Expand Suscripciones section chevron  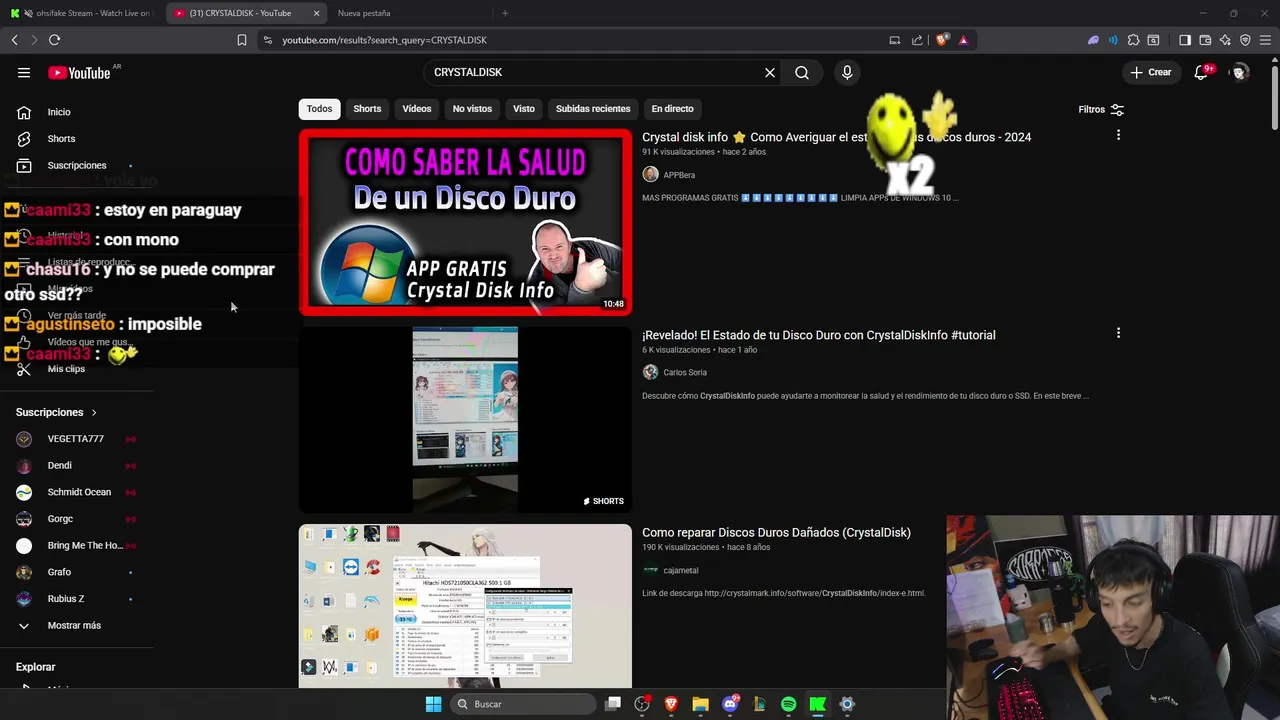tap(94, 412)
